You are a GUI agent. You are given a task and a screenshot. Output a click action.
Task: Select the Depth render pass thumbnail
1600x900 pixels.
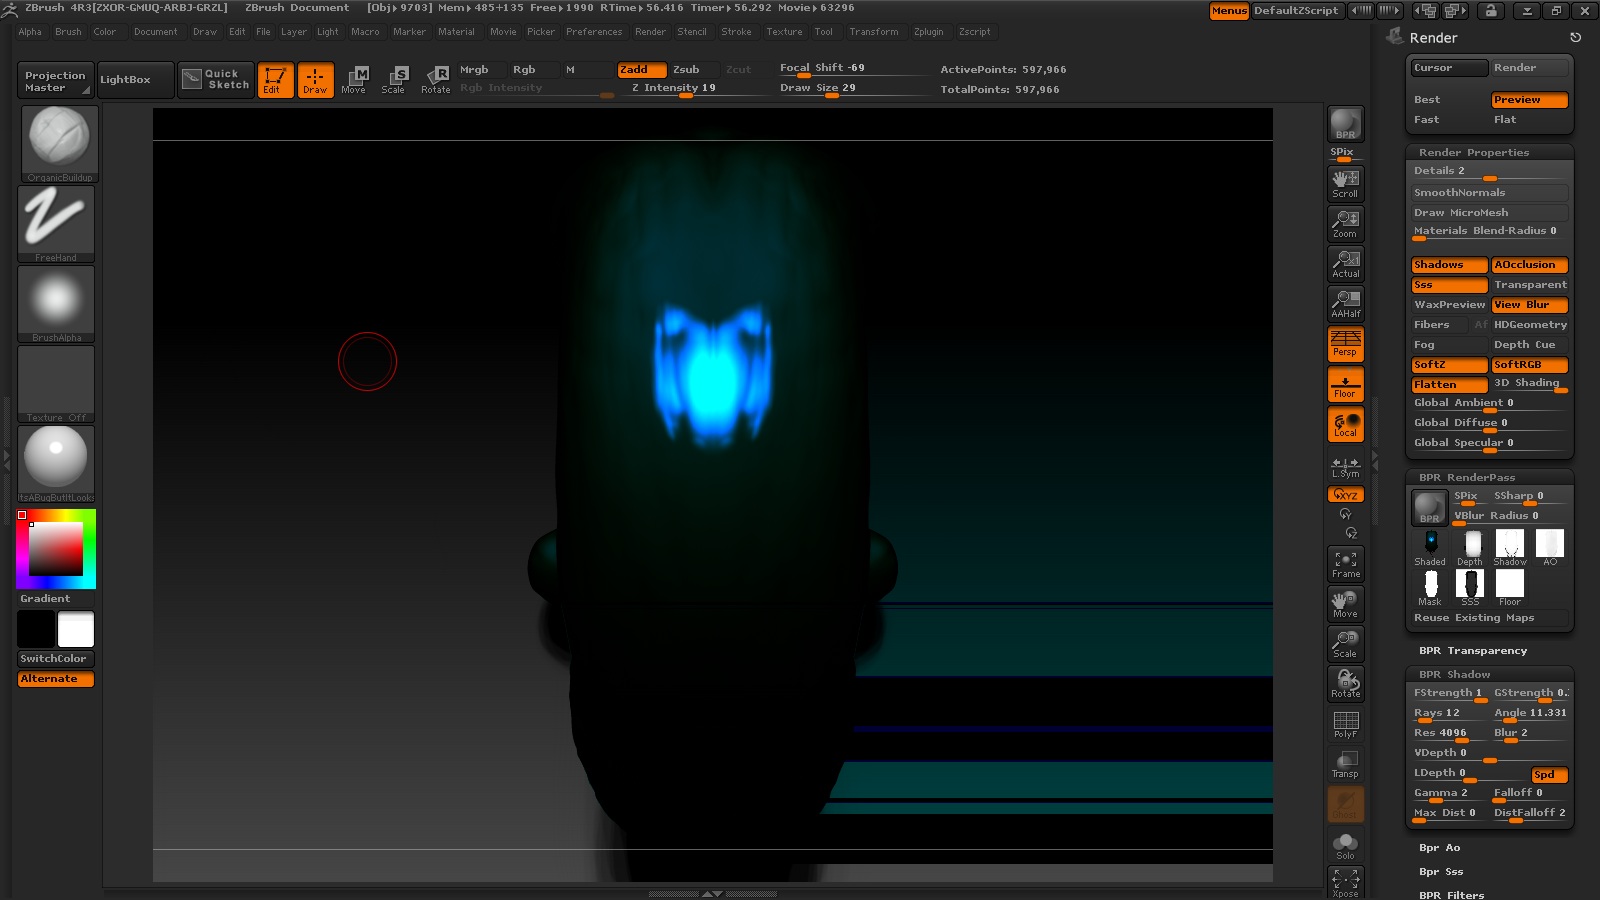click(1470, 547)
